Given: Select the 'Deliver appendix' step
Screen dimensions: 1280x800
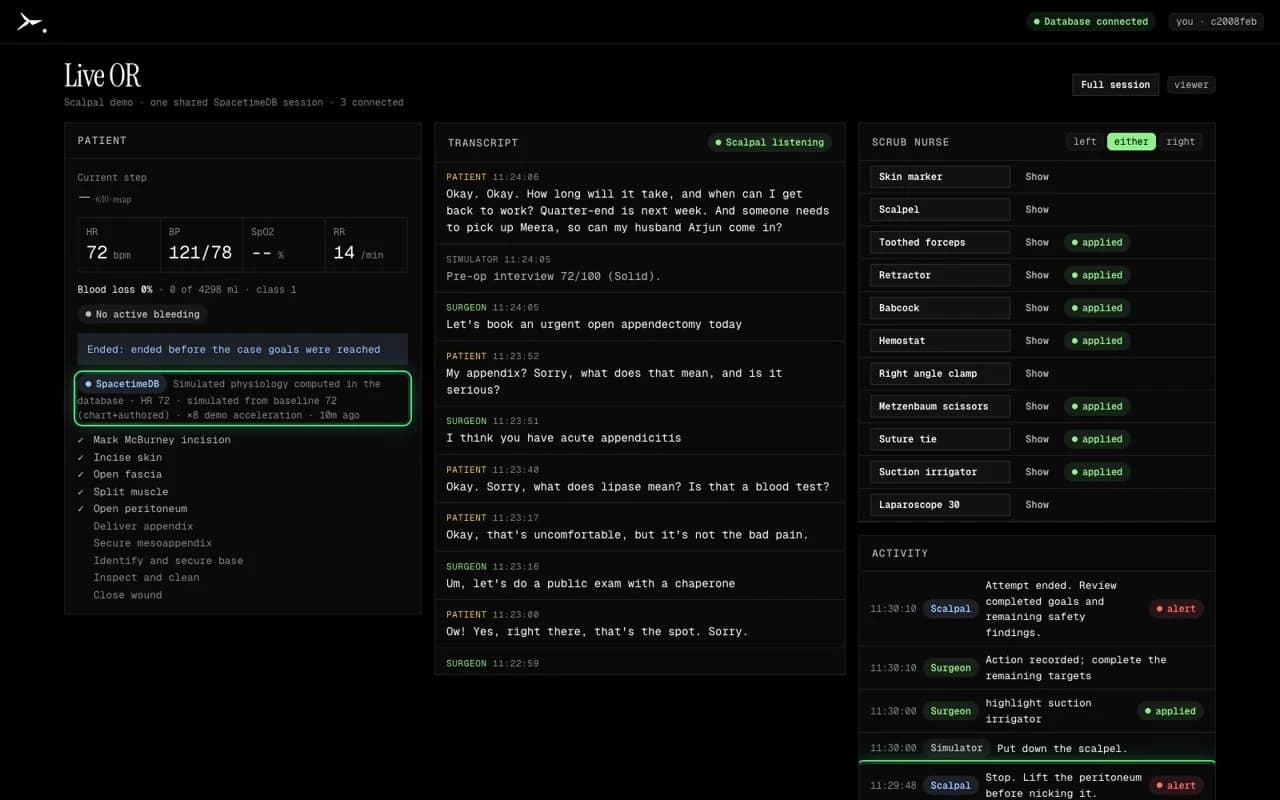Looking at the screenshot, I should pyautogui.click(x=143, y=526).
